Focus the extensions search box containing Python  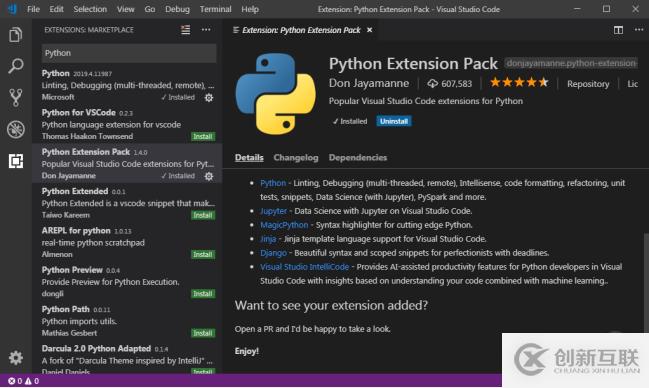(129, 53)
